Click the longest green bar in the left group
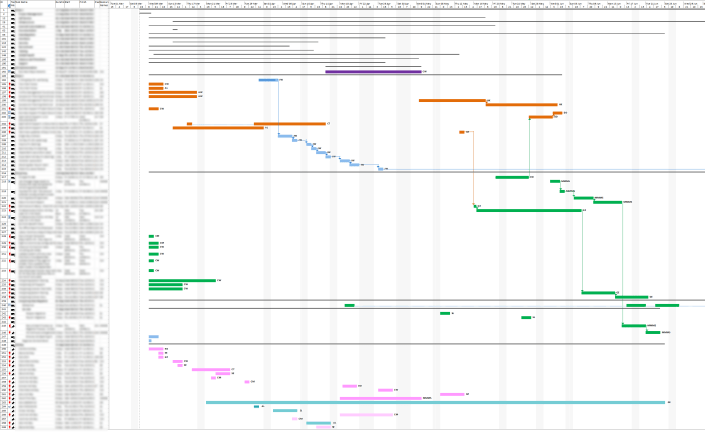The image size is (705, 432). [182, 281]
